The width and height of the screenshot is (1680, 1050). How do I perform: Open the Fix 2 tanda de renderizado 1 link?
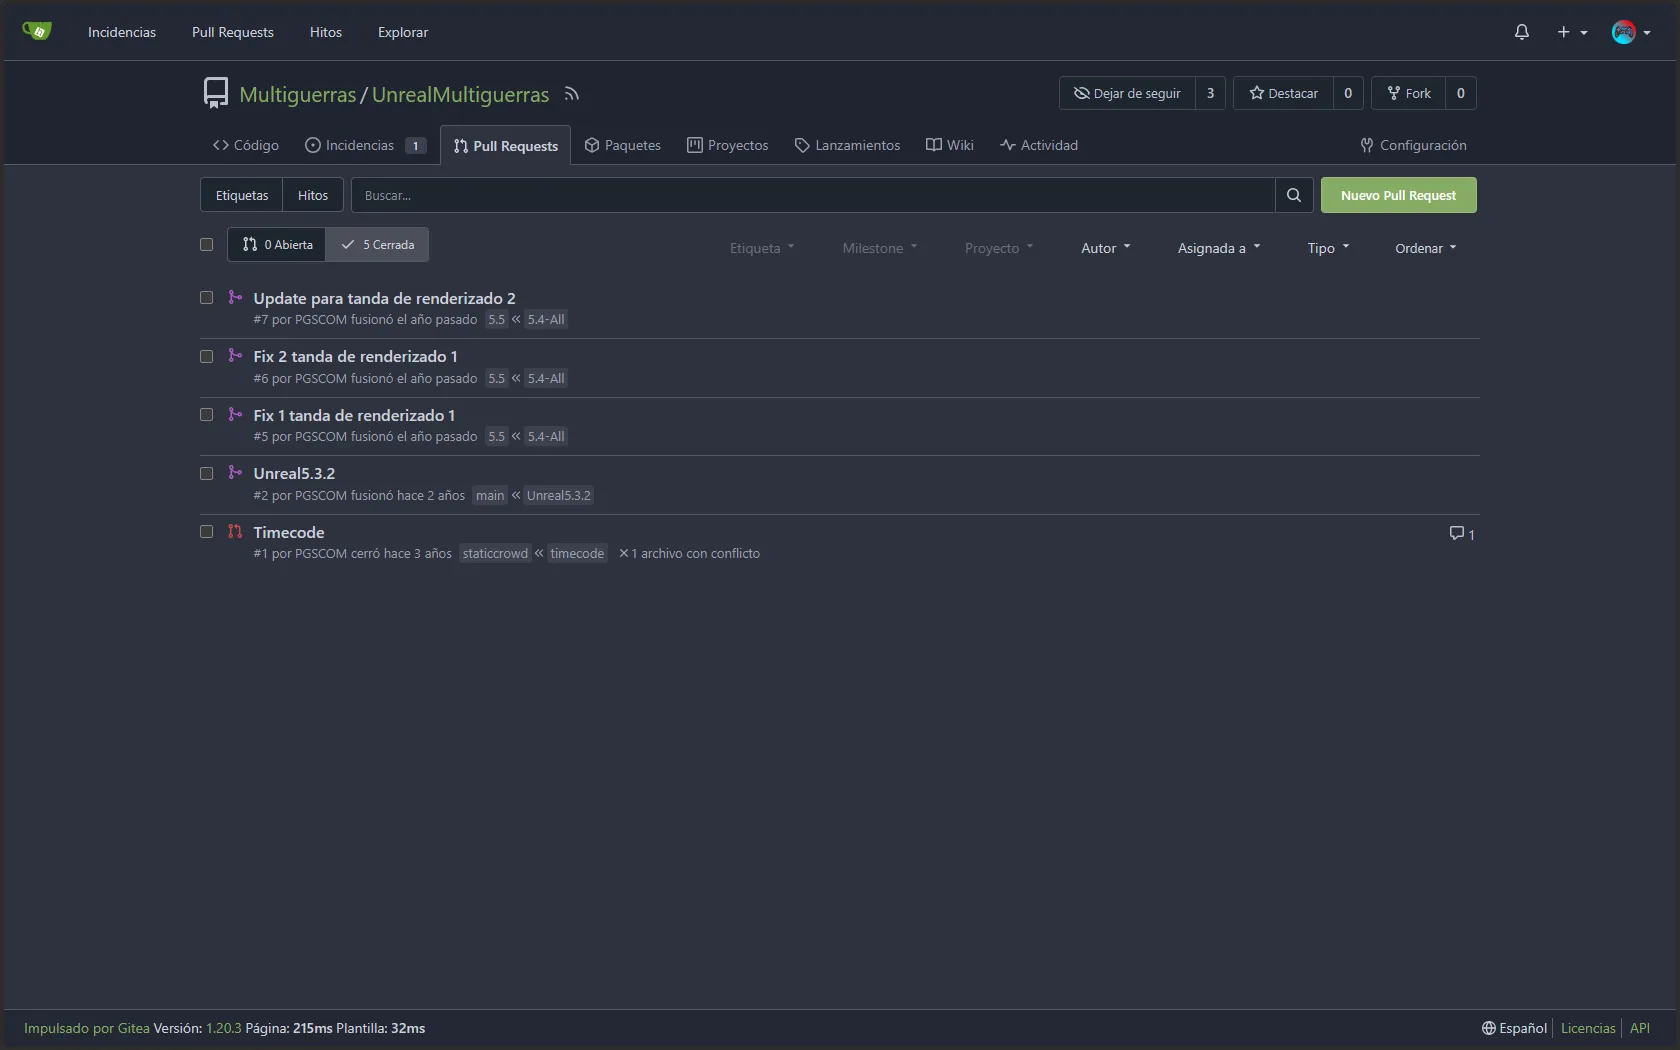coord(355,357)
